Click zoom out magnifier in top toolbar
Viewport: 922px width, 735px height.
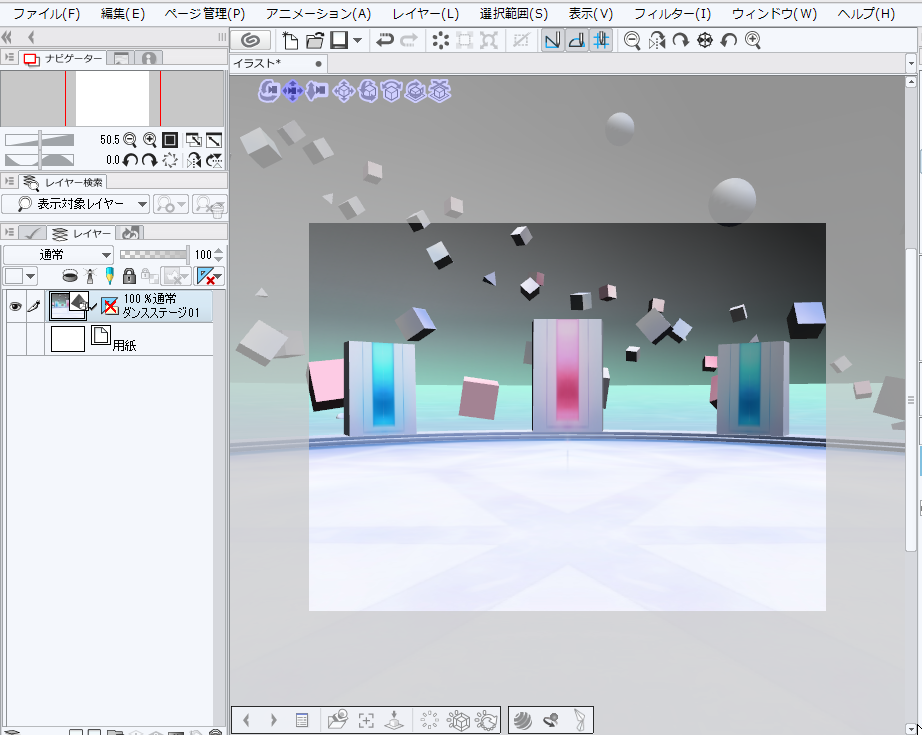[632, 40]
